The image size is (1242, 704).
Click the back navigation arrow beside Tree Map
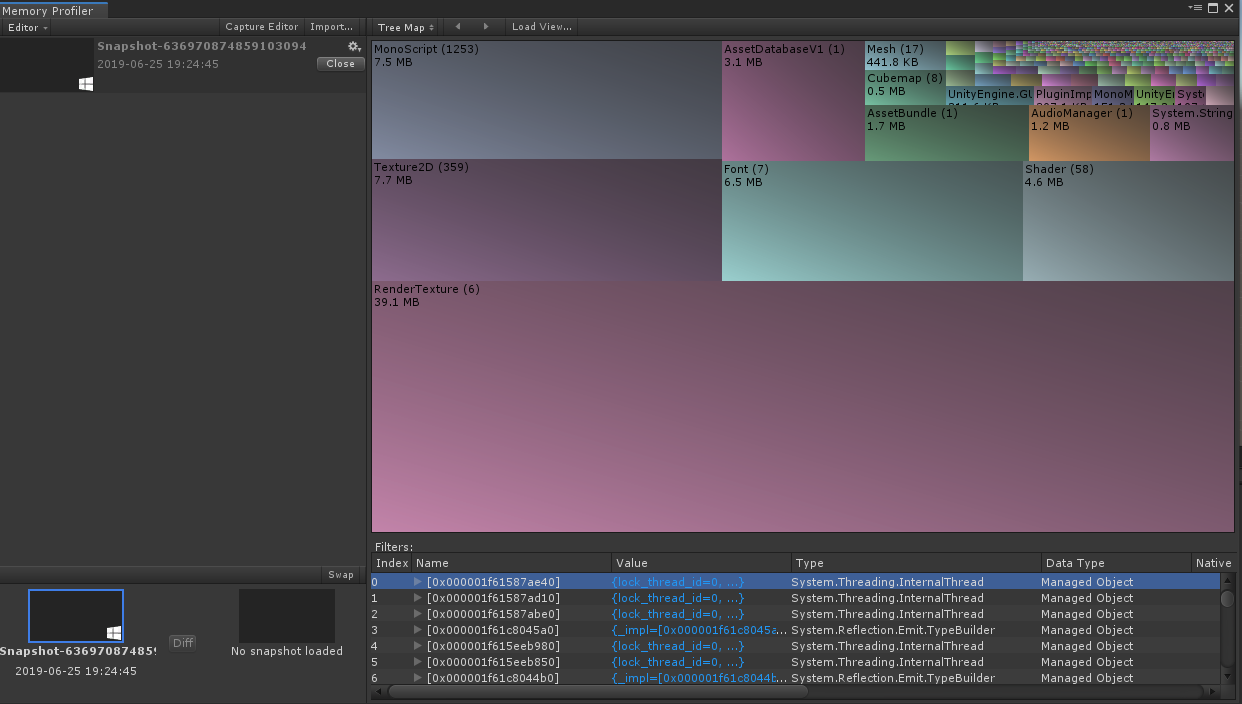click(x=457, y=27)
